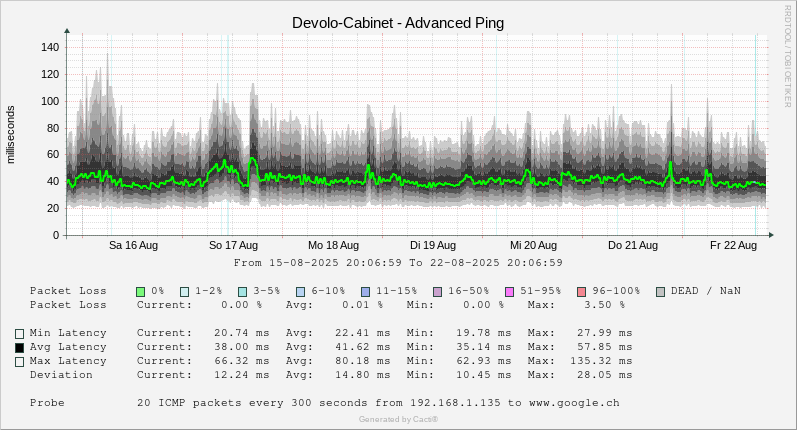Click the Min Latency legend box
The height and width of the screenshot is (430, 797).
tap(19, 334)
